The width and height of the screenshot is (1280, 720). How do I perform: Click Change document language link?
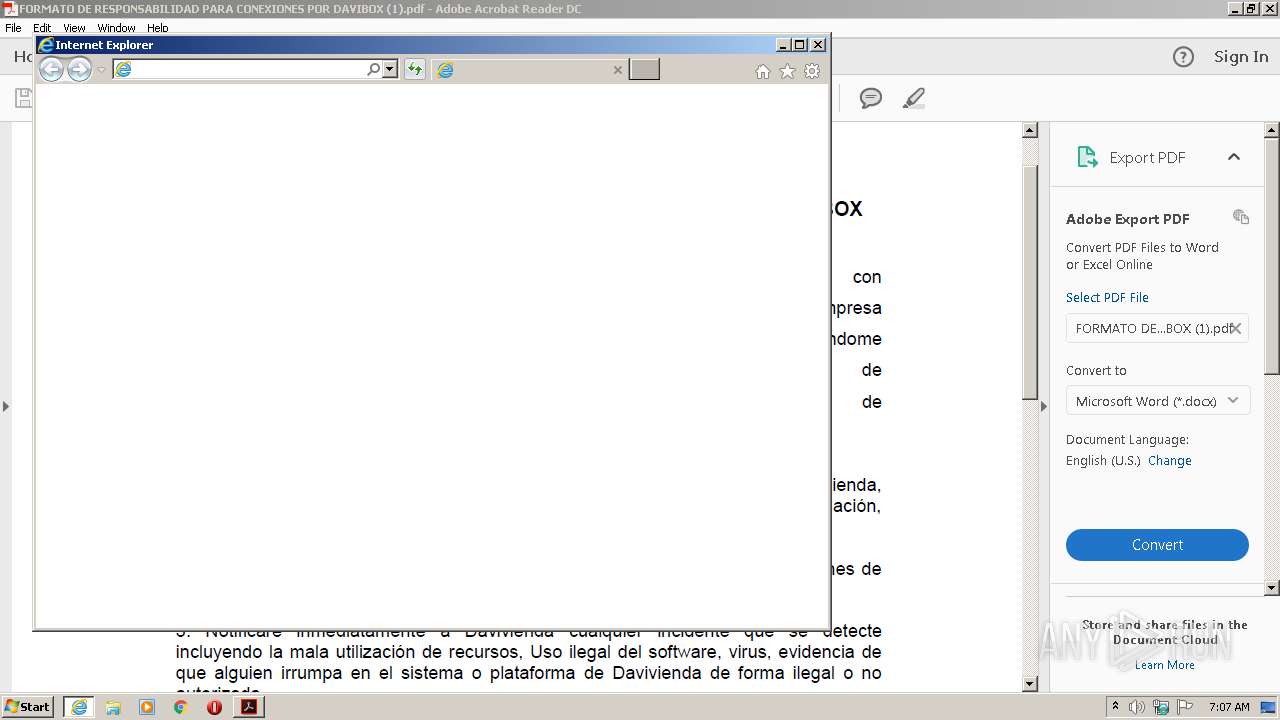[1170, 461]
